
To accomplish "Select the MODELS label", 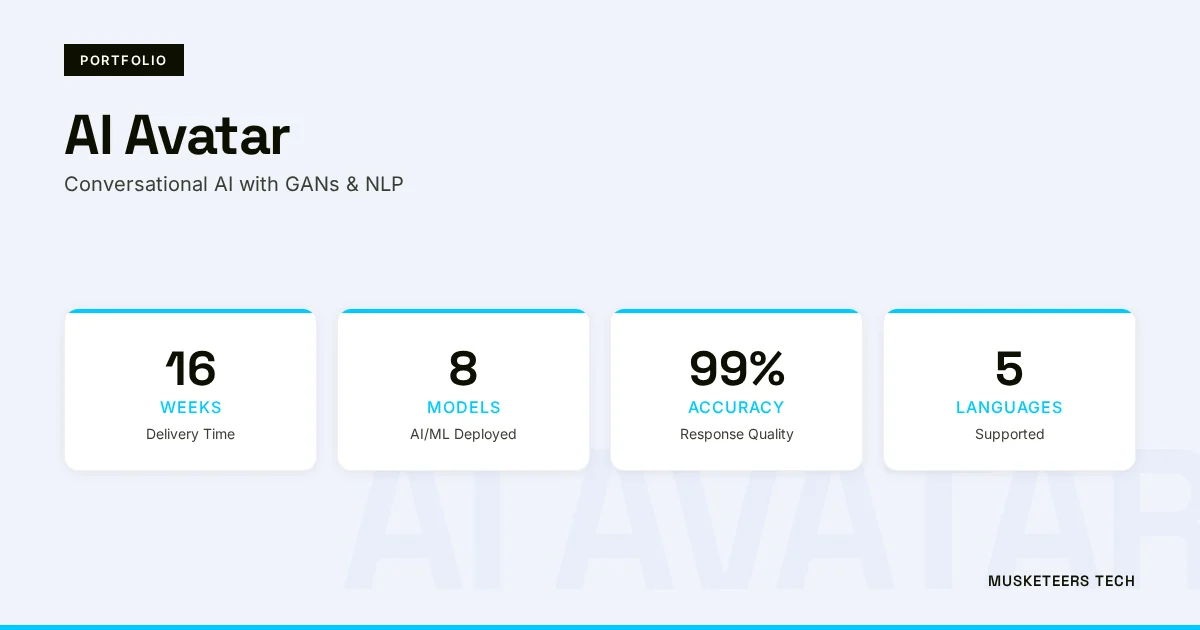I will (463, 407).
